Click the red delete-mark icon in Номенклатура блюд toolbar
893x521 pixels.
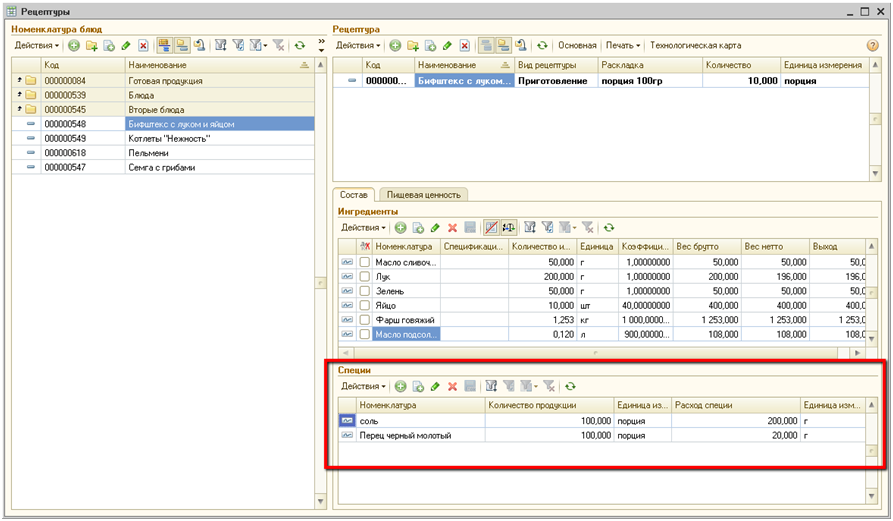[x=143, y=46]
